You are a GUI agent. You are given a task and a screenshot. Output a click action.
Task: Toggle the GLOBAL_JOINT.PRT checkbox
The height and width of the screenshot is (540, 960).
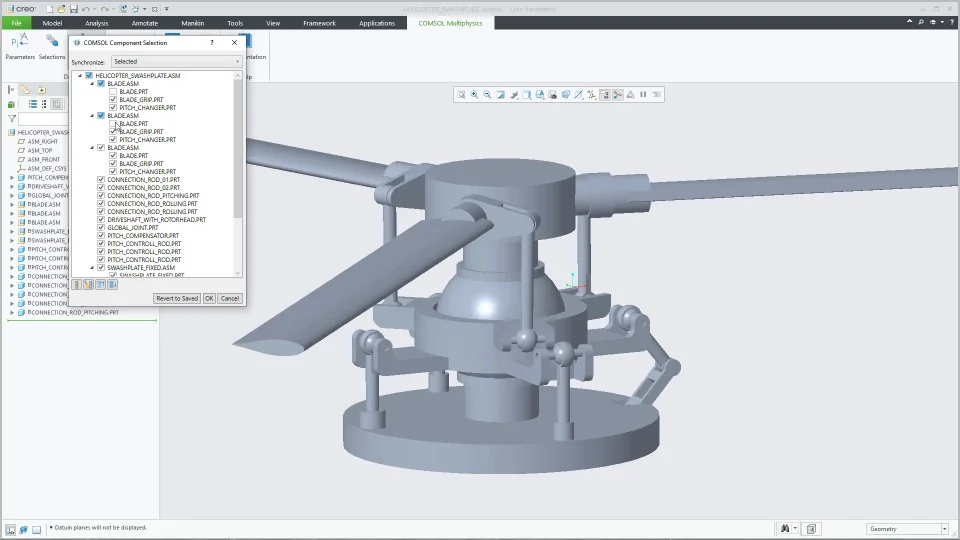tap(101, 228)
